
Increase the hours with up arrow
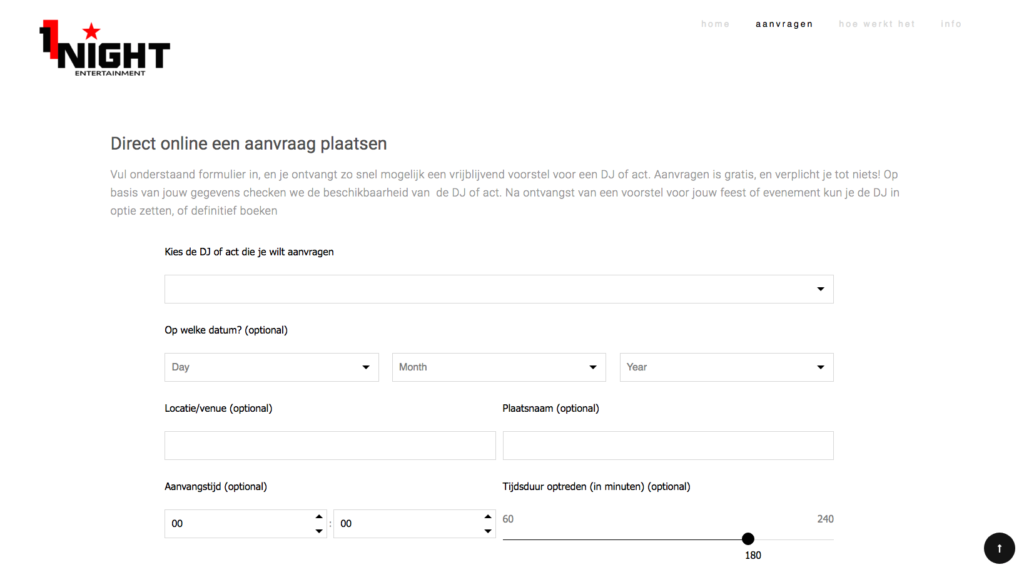tap(319, 516)
